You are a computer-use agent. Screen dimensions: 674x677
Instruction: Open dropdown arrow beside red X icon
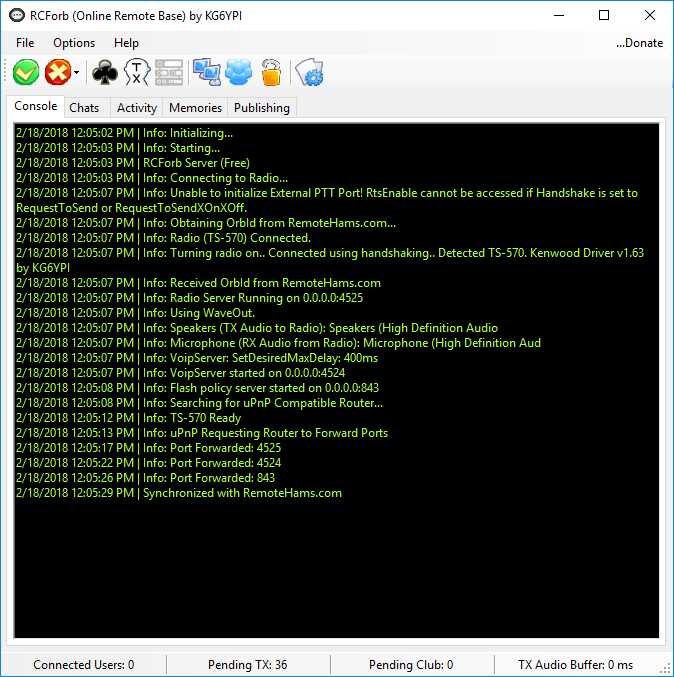[77, 73]
